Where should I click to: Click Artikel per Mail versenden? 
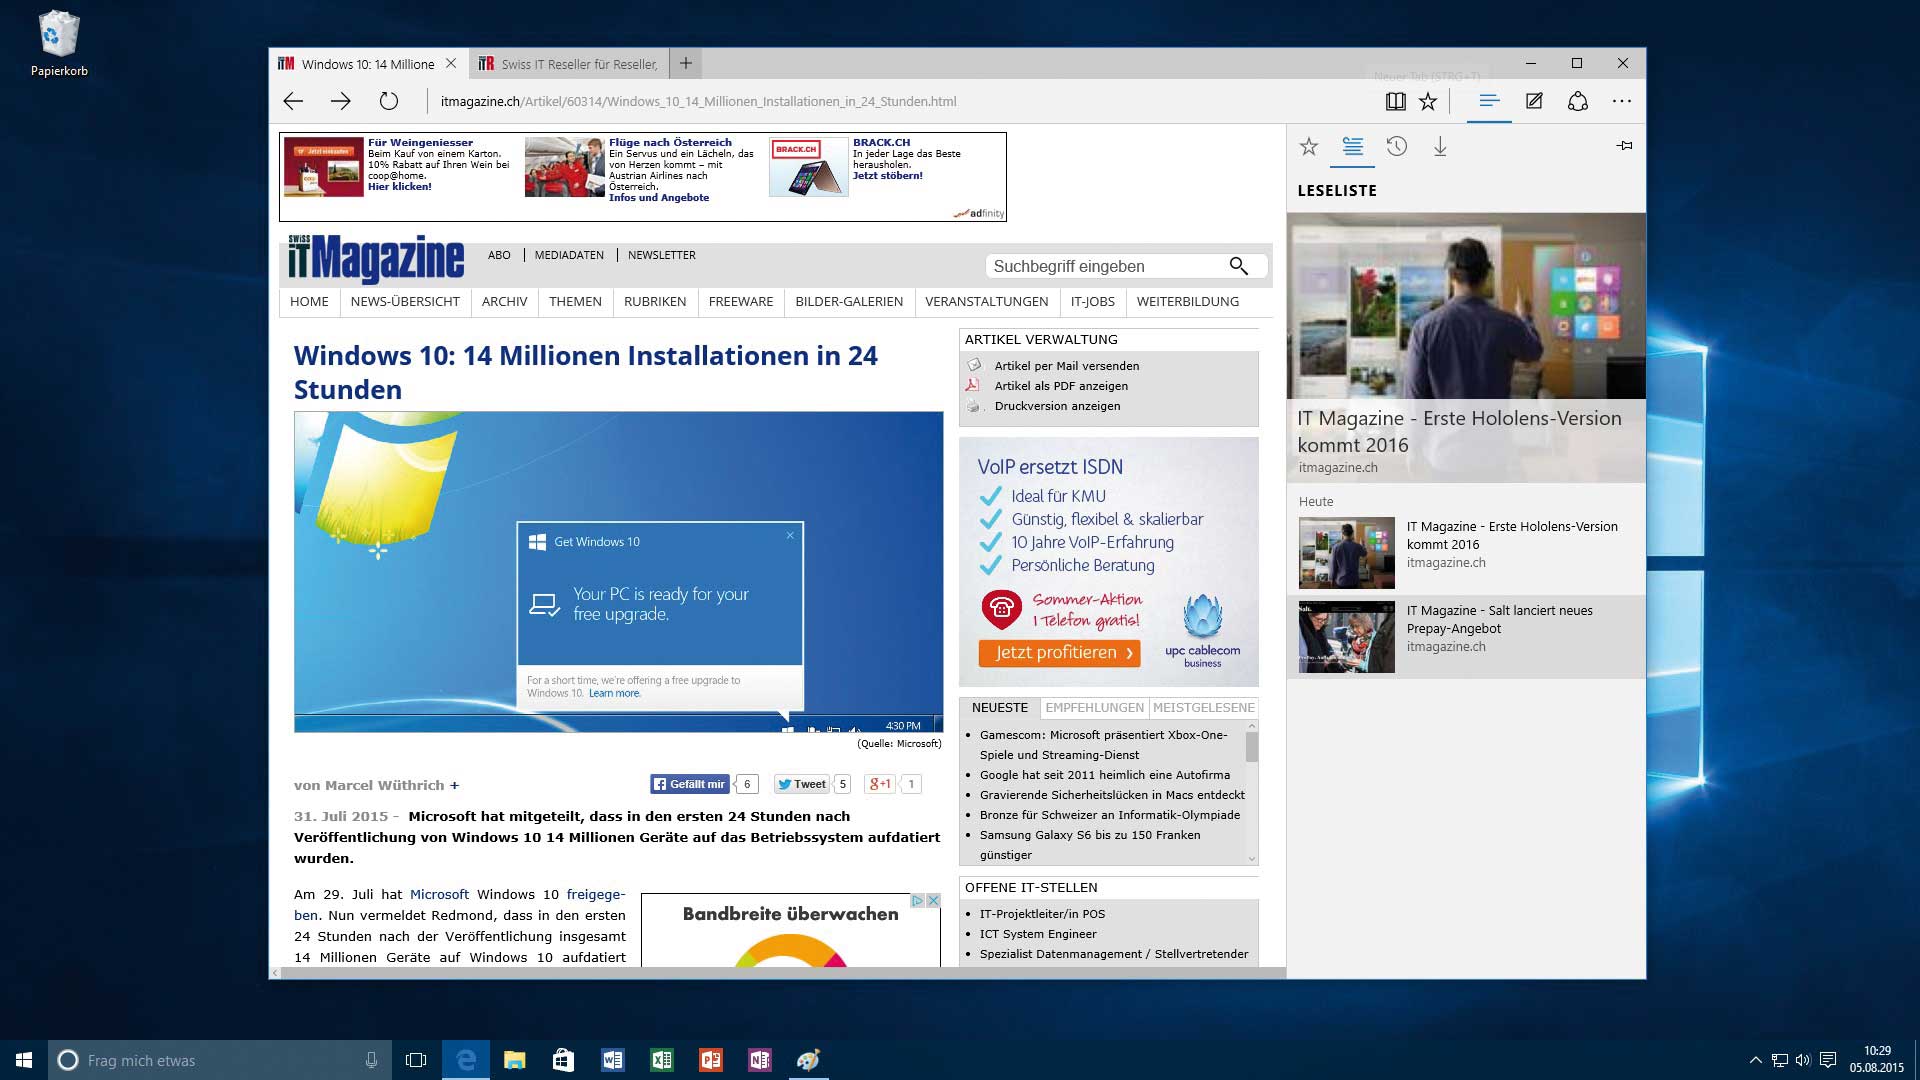tap(1067, 366)
